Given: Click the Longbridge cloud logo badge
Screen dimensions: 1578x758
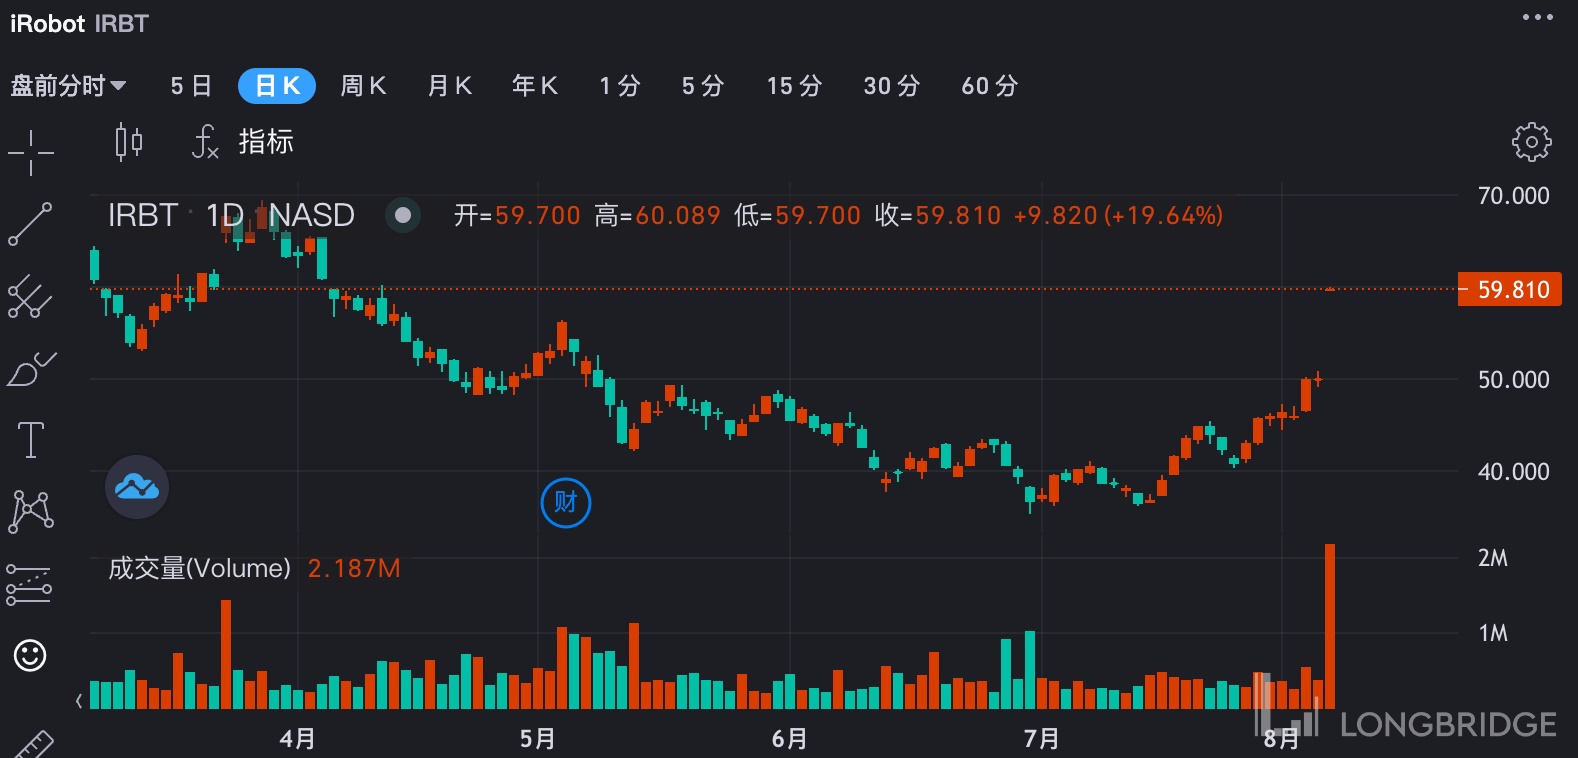Looking at the screenshot, I should pos(137,487).
